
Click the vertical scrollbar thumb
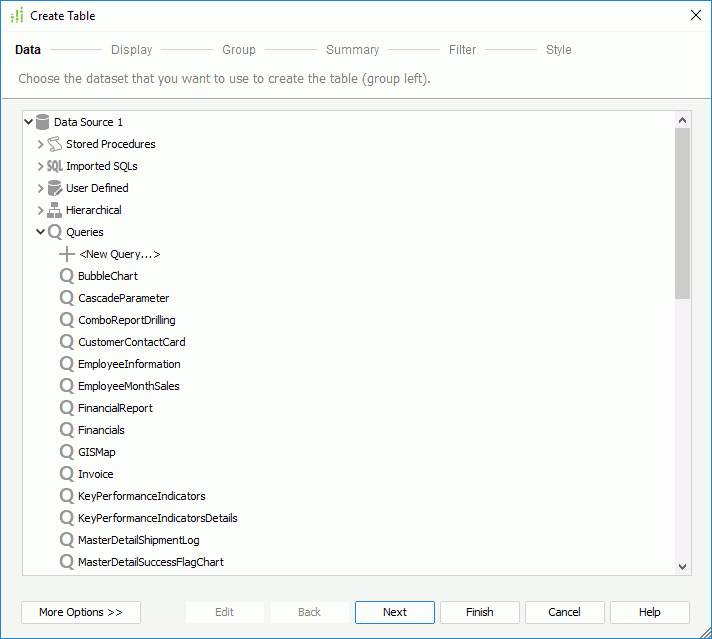tap(682, 213)
